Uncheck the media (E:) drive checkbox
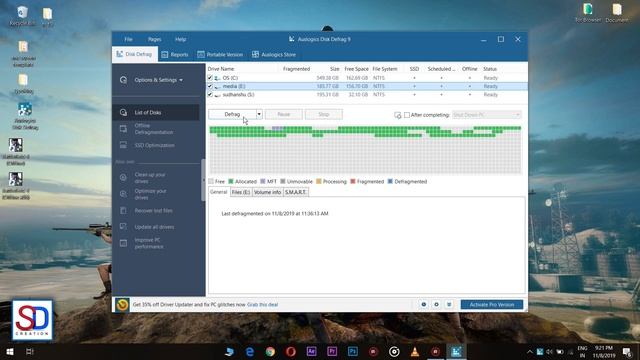The width and height of the screenshot is (640, 360). pyautogui.click(x=210, y=86)
